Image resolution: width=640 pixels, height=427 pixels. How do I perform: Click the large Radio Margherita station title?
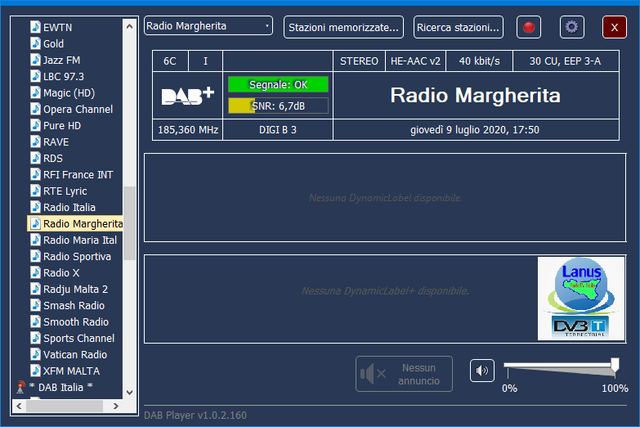pos(476,95)
